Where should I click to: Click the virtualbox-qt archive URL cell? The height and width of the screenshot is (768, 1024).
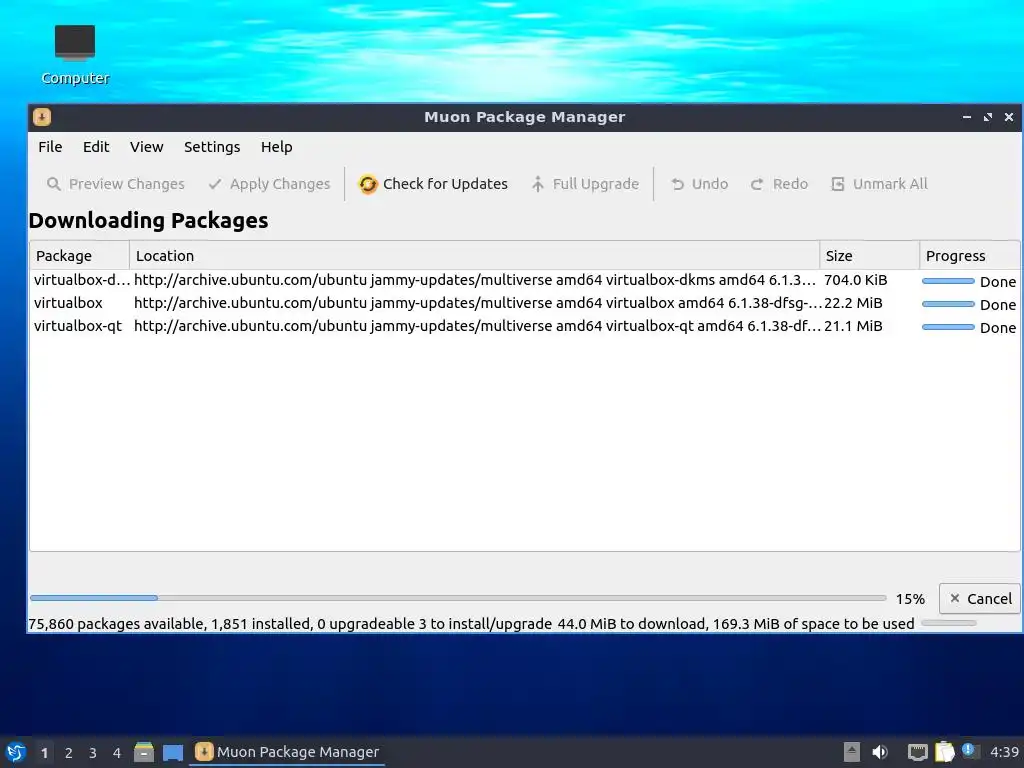tap(475, 326)
